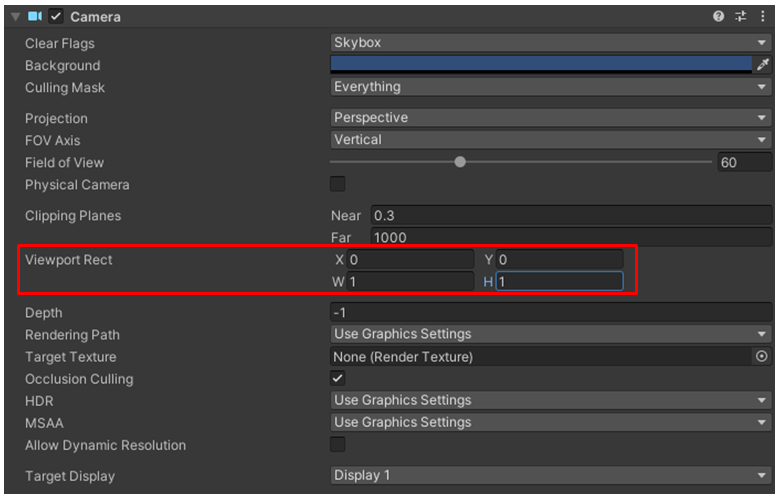
Task: Open the HDR Use Graphics Settings dropdown
Action: pos(551,400)
